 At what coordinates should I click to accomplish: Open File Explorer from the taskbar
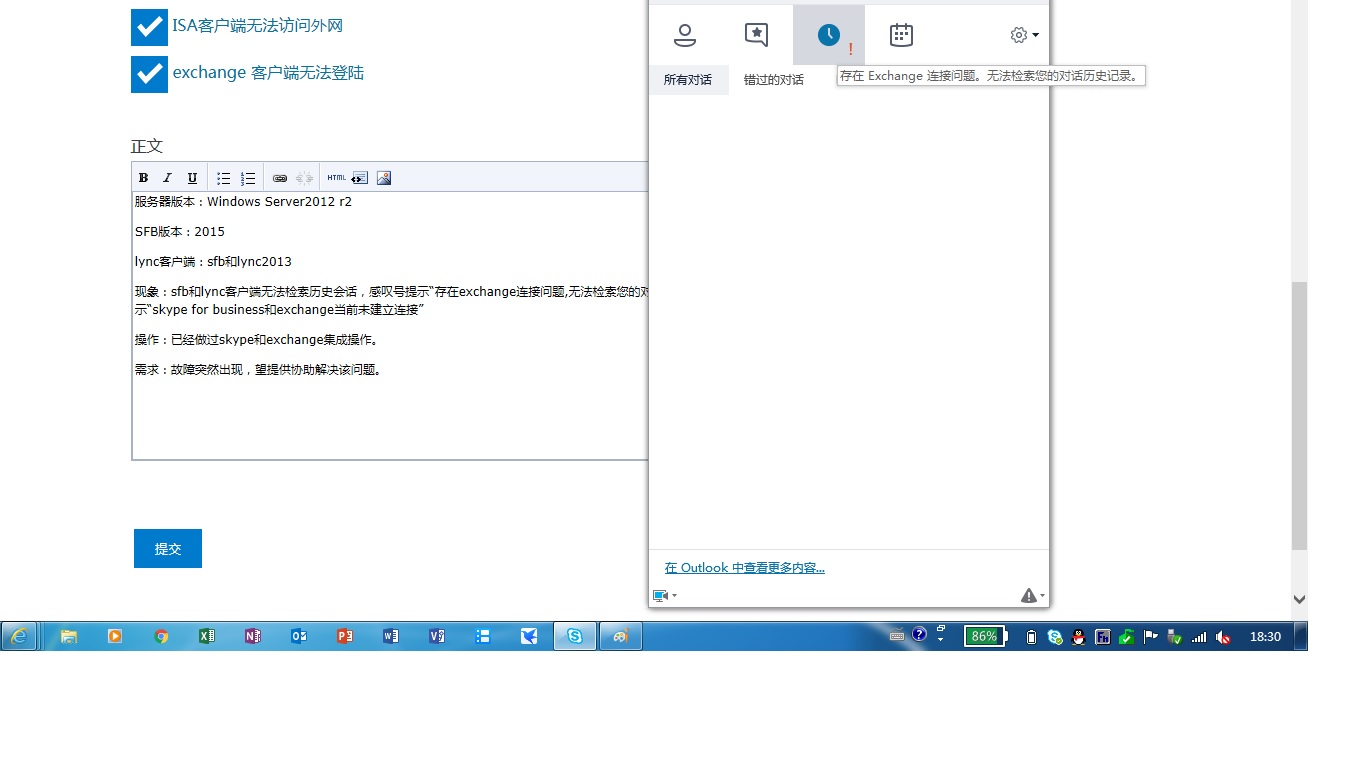pos(69,636)
